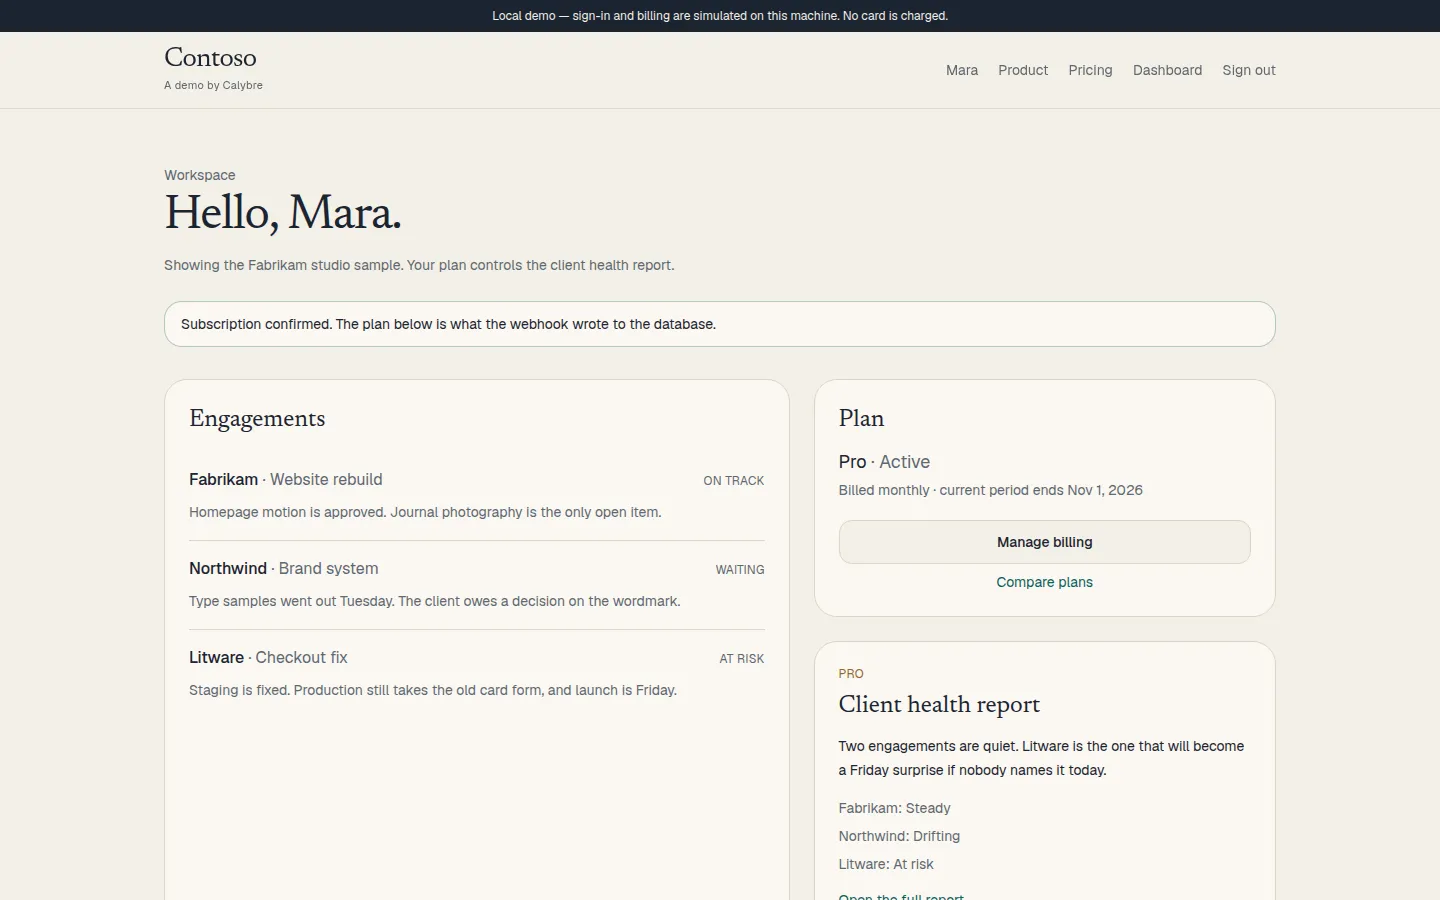Click the "Hello, Mara." heading
The height and width of the screenshot is (900, 1440).
(283, 212)
